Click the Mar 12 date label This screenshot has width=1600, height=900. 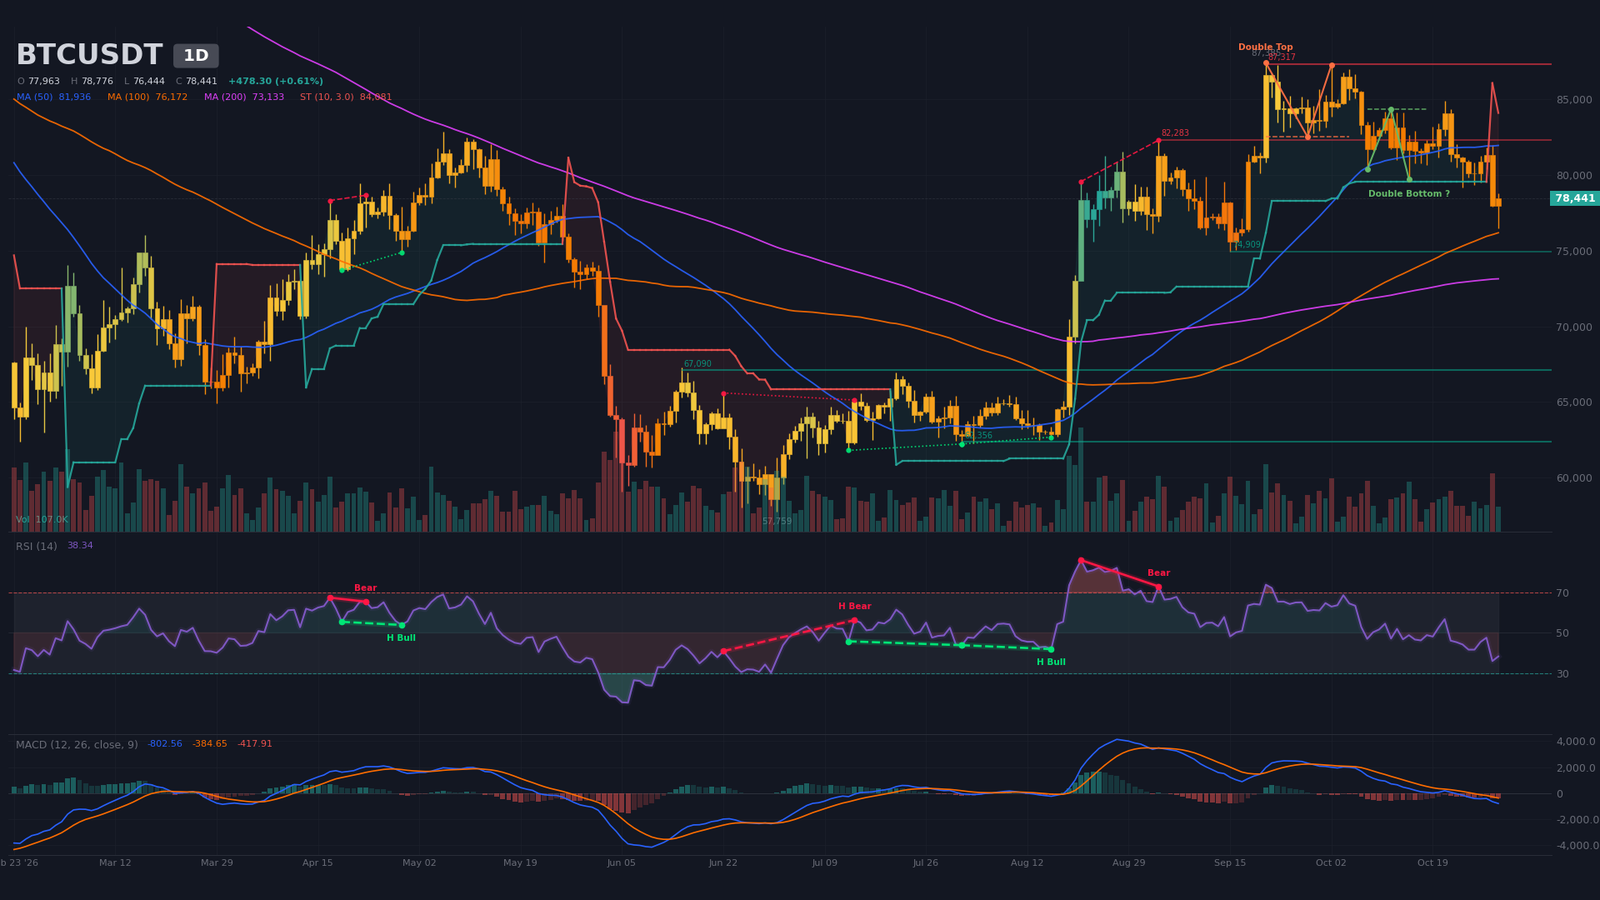115,862
